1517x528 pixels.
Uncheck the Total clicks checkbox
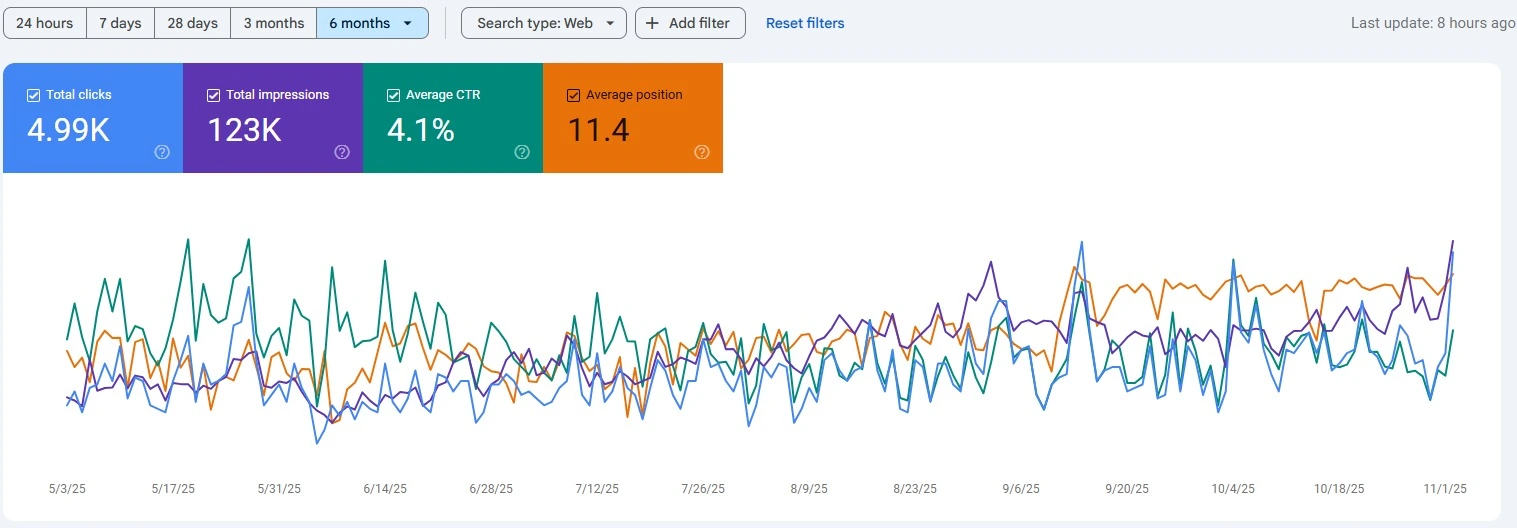[33, 95]
